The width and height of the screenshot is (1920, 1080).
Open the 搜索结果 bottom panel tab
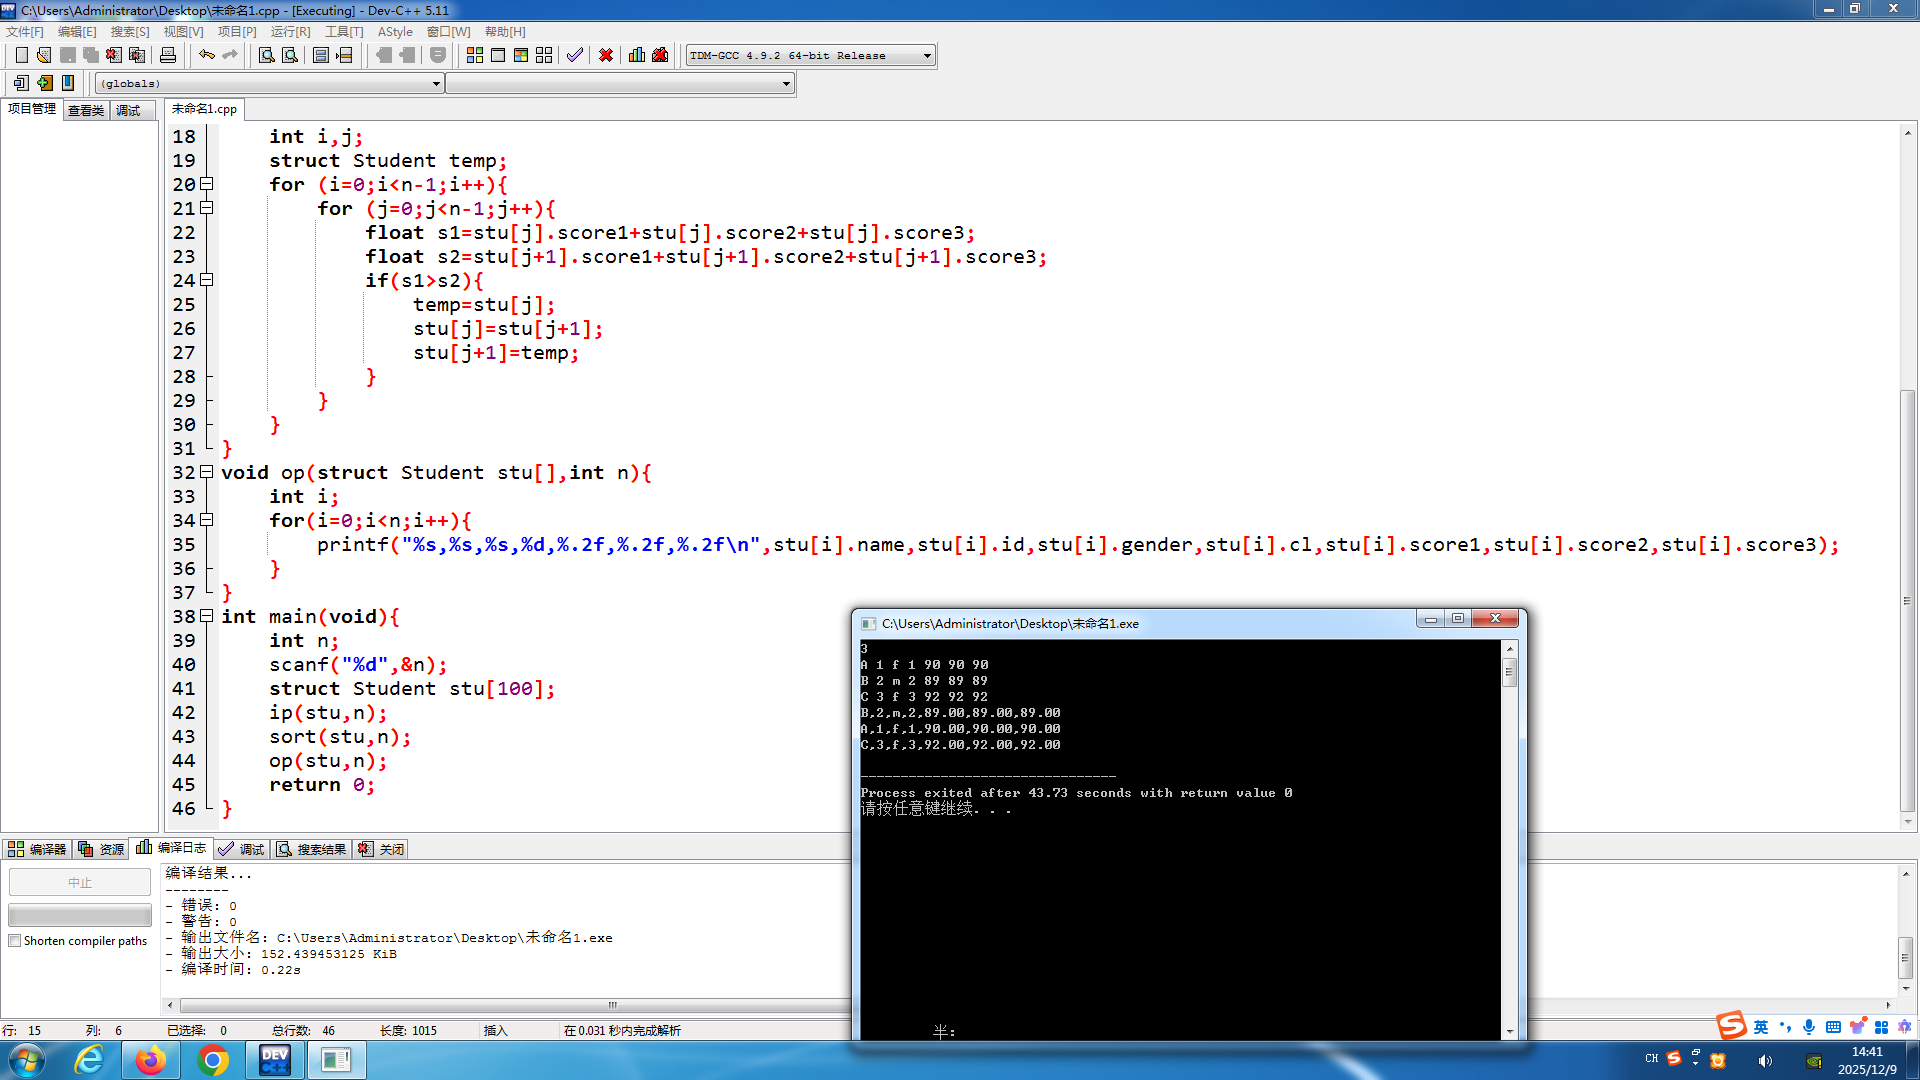point(312,849)
